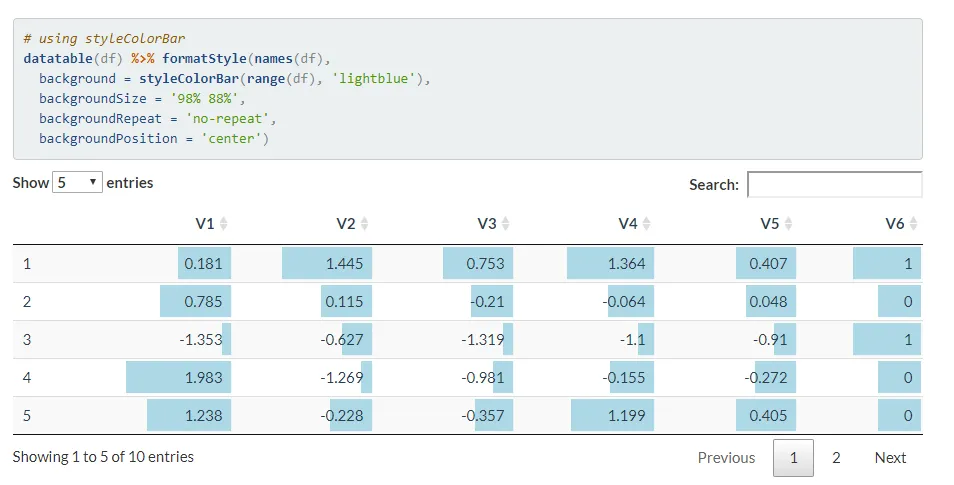Sort by the V4 column sort icon
Image resolution: width=954 pixels, height=485 pixels.
[647, 224]
